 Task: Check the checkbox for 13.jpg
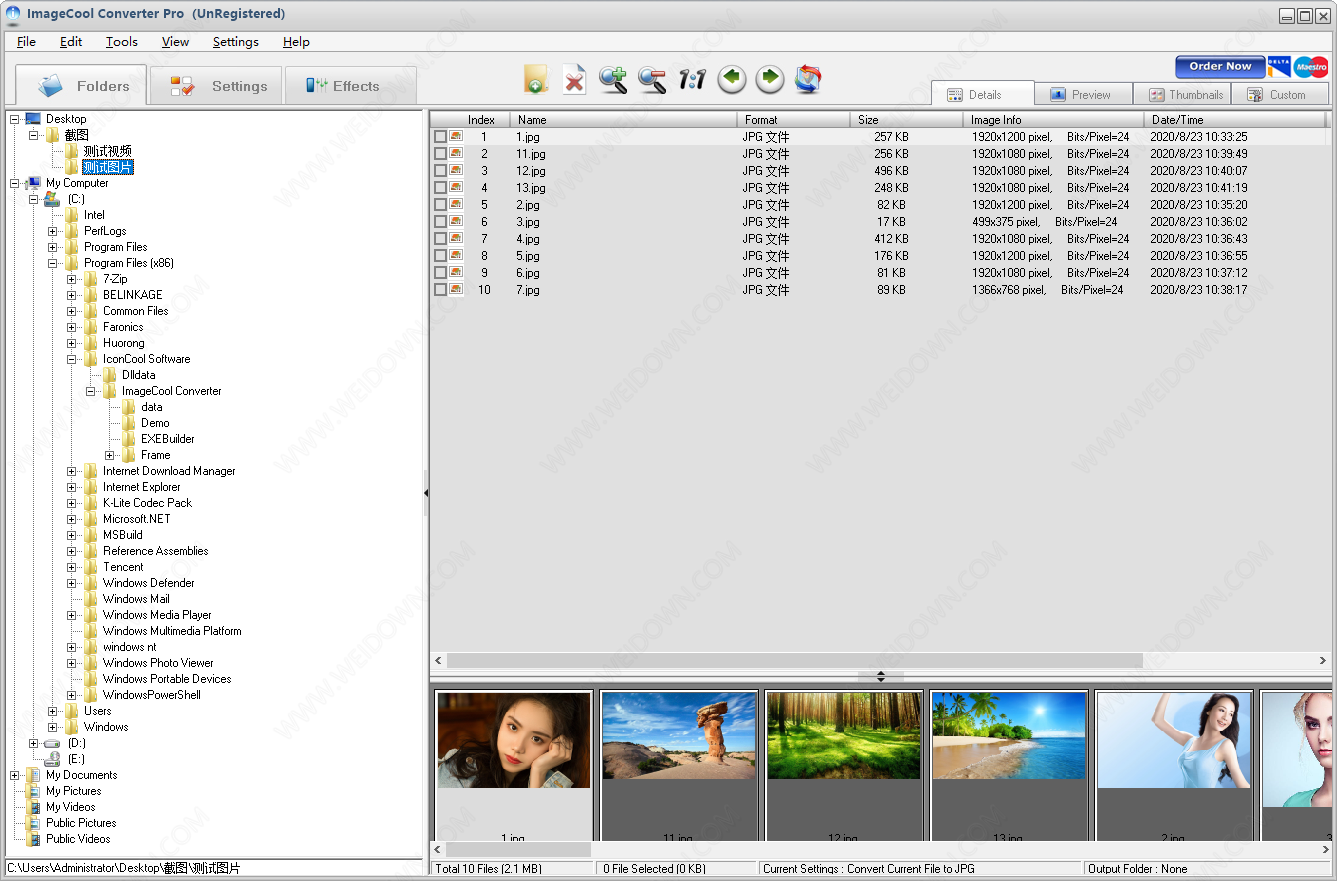tap(440, 188)
